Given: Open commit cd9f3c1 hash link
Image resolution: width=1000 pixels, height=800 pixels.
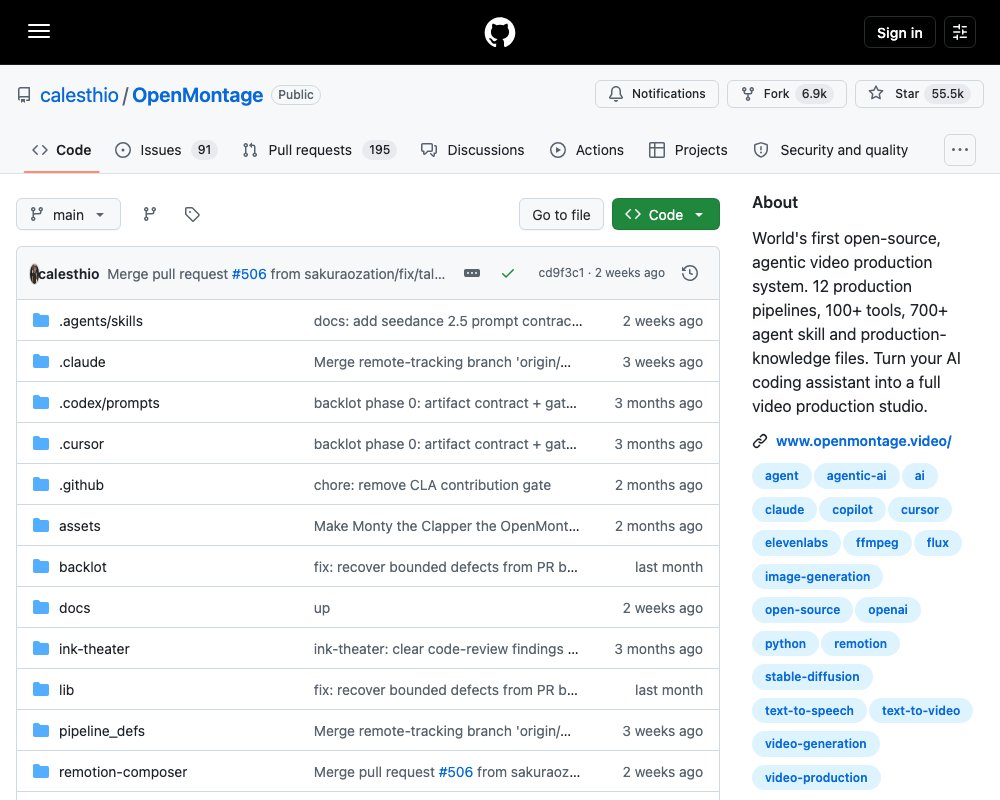Looking at the screenshot, I should pos(561,273).
